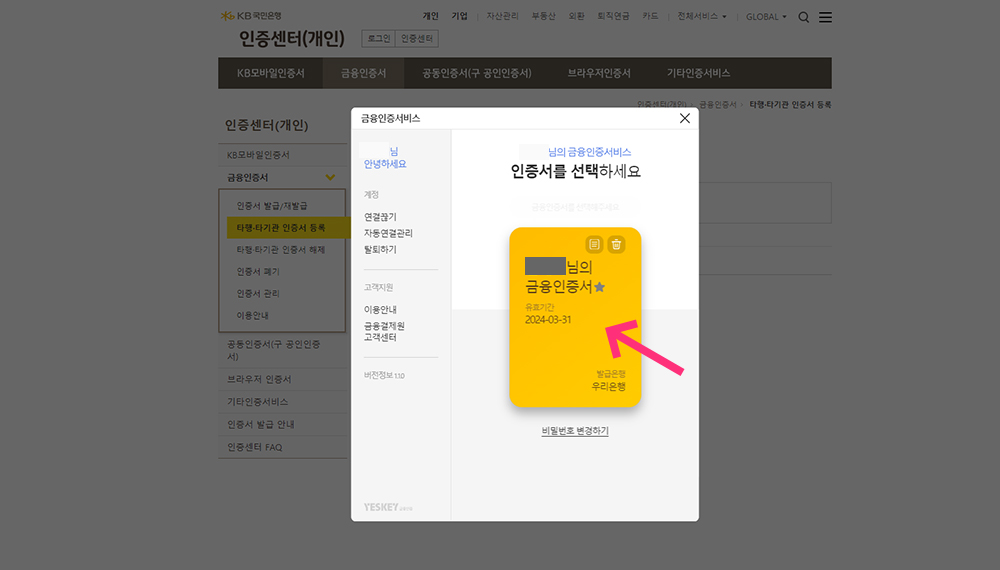
Task: Select 인증서 폐기 in sidebar
Action: tap(258, 271)
